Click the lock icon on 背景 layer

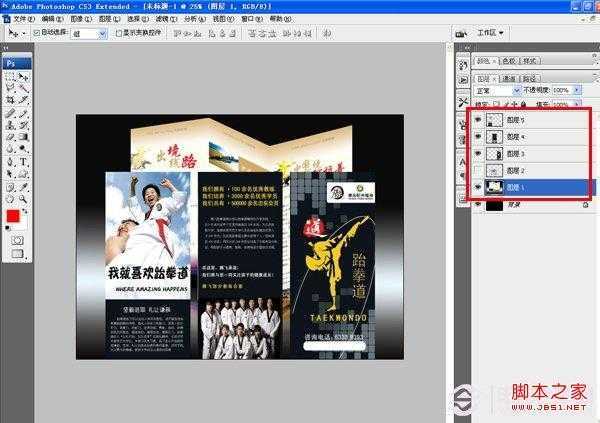click(x=585, y=205)
